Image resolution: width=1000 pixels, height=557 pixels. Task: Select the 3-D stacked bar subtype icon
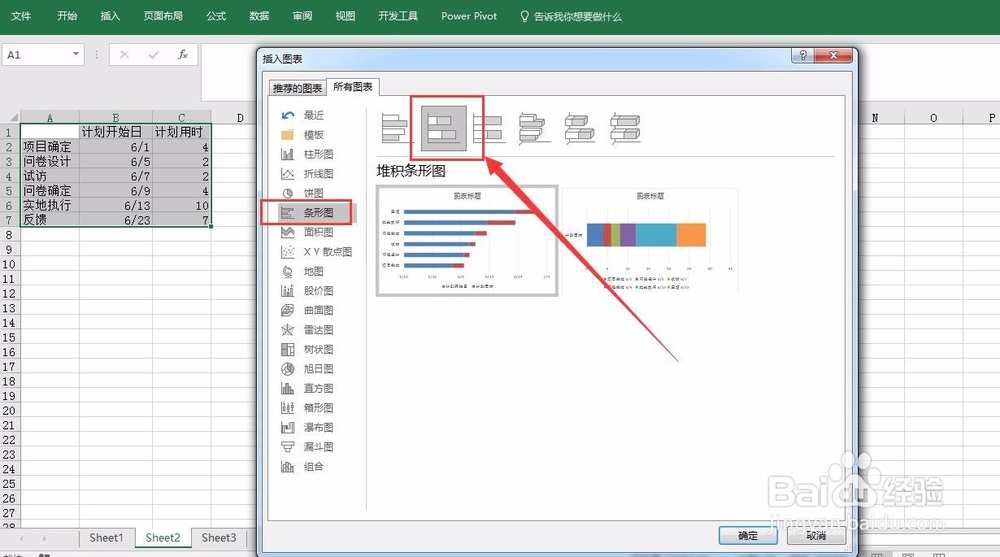click(580, 128)
